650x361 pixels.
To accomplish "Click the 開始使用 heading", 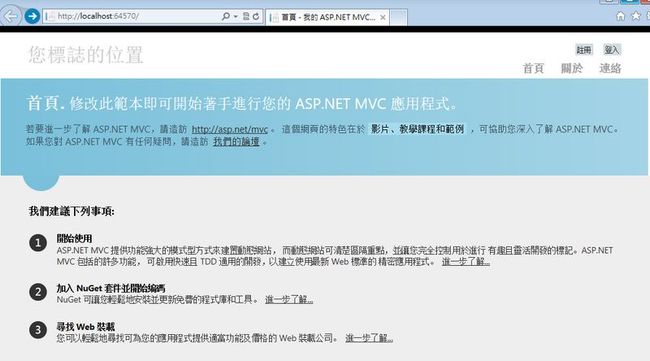I will (x=74, y=238).
